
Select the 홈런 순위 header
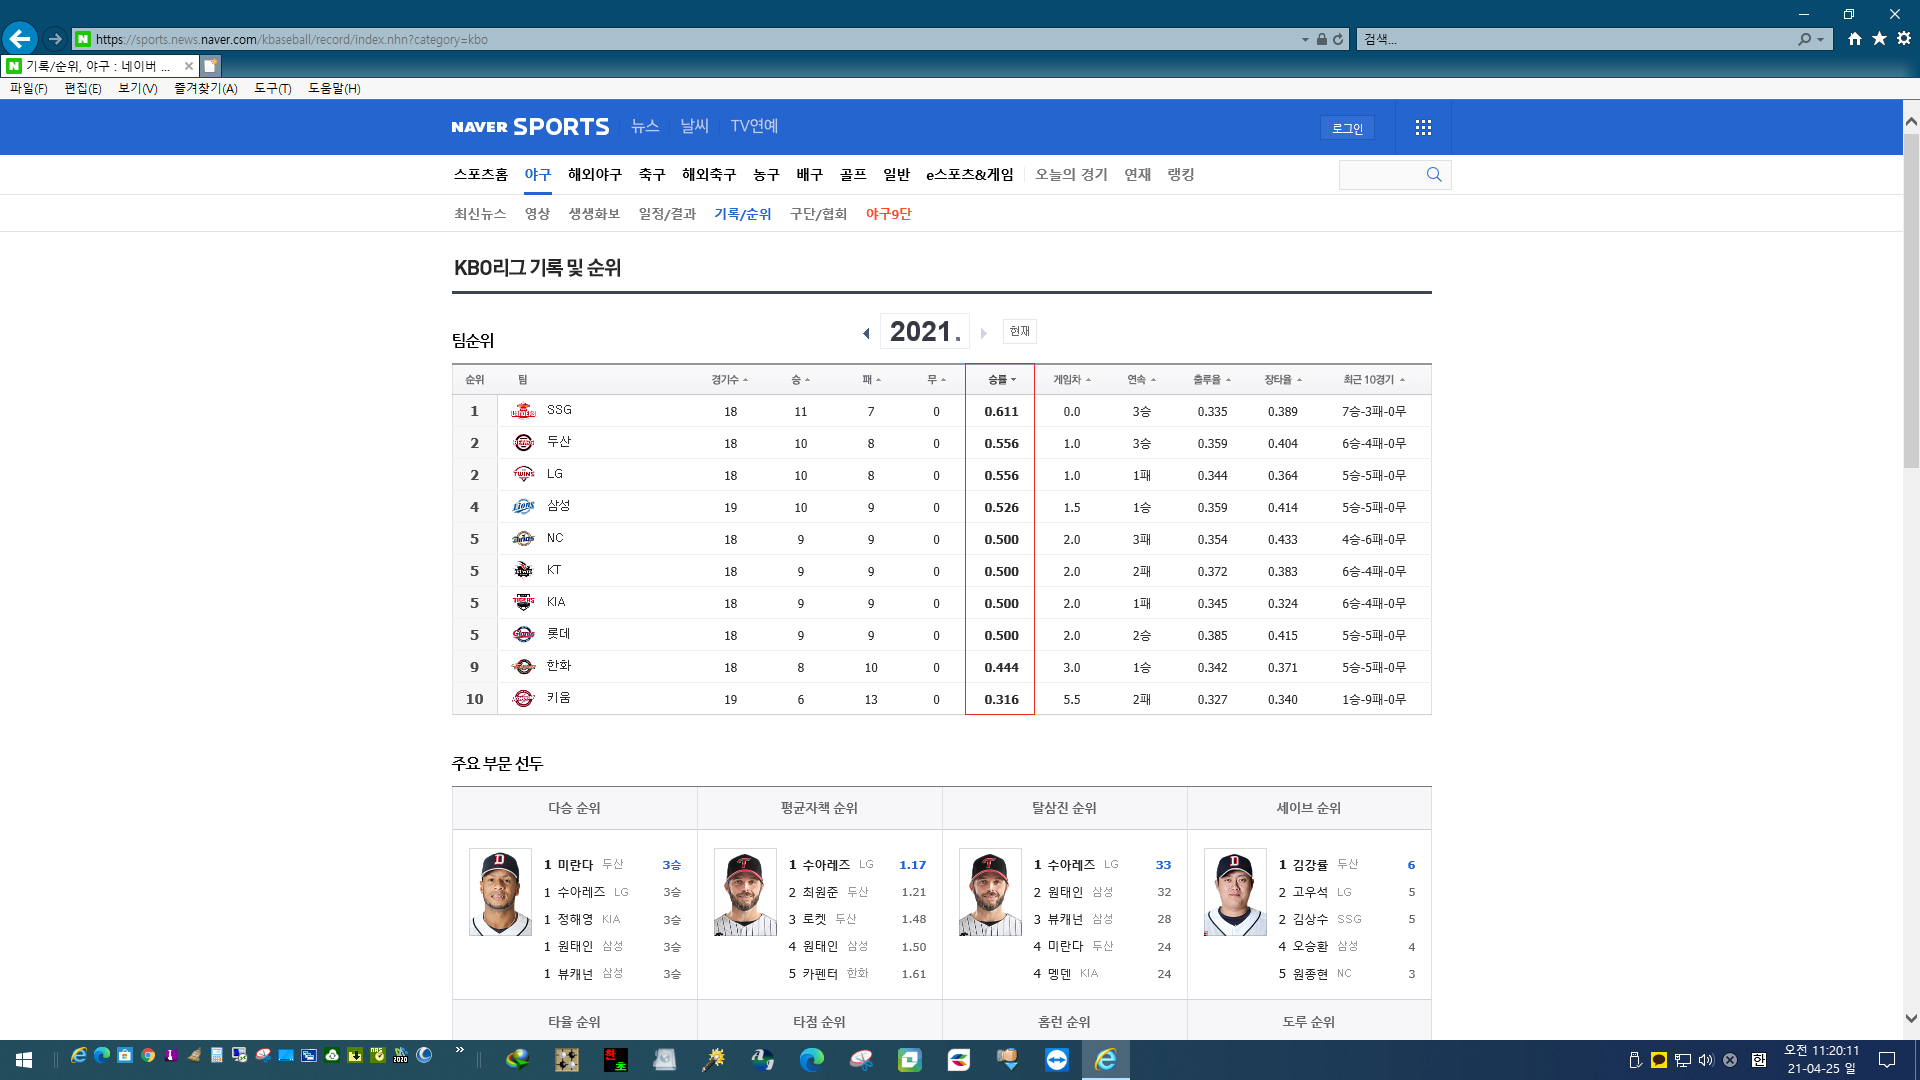pos(1064,1022)
